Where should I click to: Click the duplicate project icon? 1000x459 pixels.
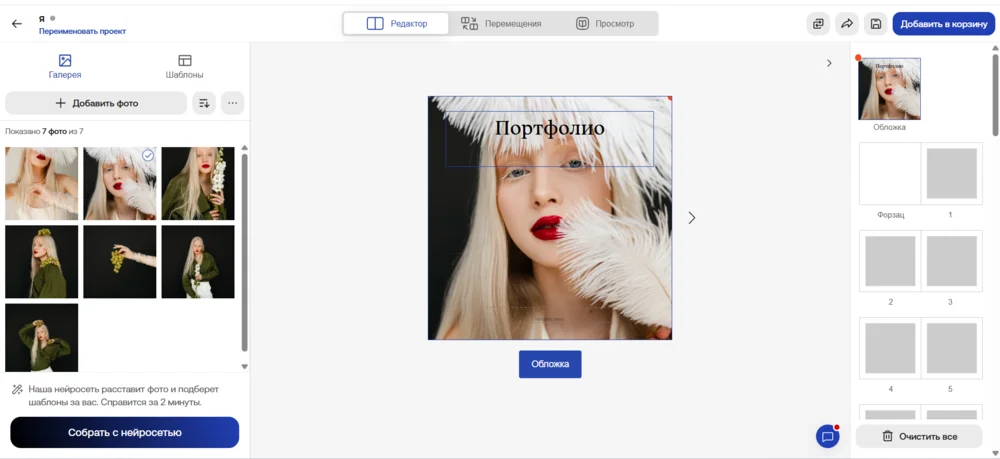pyautogui.click(x=818, y=24)
